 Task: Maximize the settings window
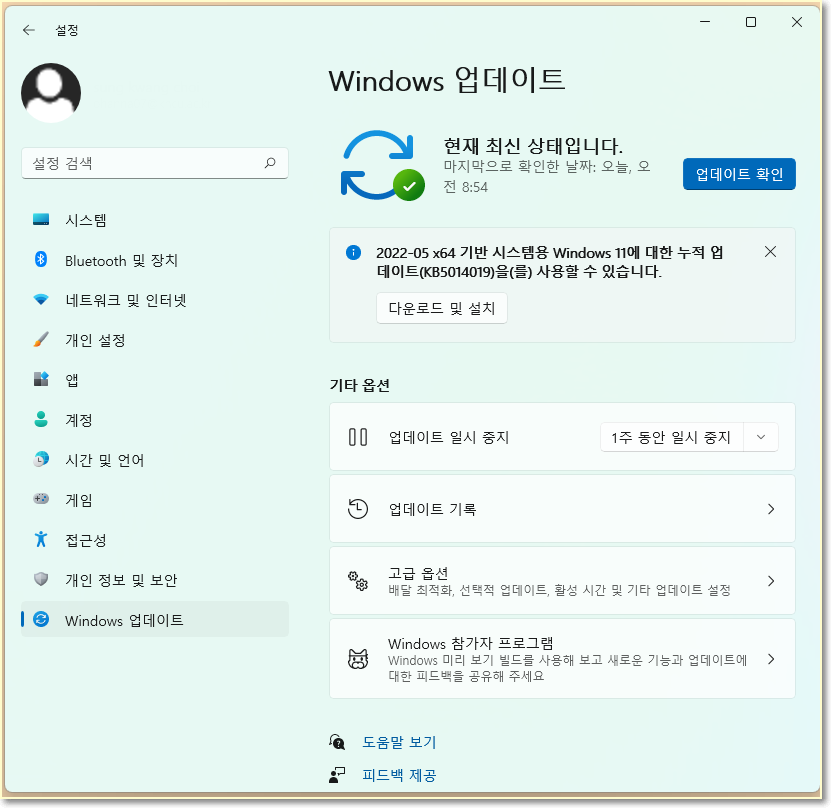750,22
